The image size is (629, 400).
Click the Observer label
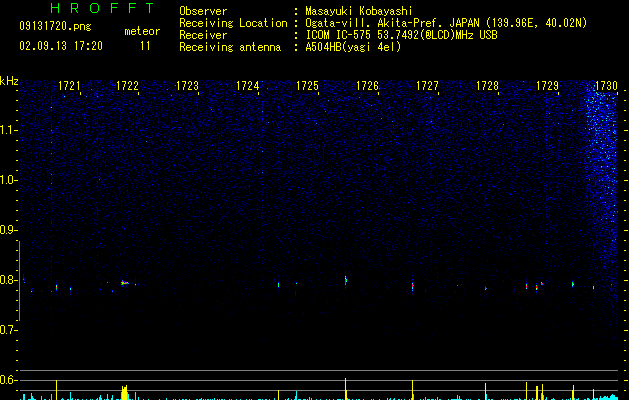pos(203,11)
